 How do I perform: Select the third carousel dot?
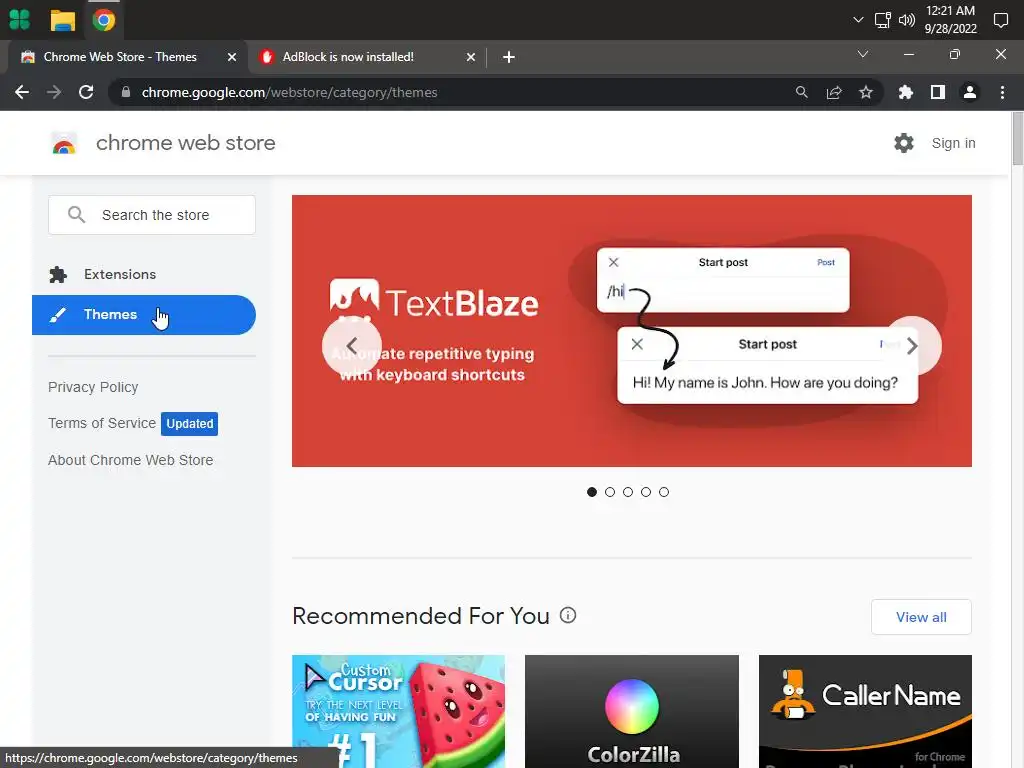coord(628,492)
